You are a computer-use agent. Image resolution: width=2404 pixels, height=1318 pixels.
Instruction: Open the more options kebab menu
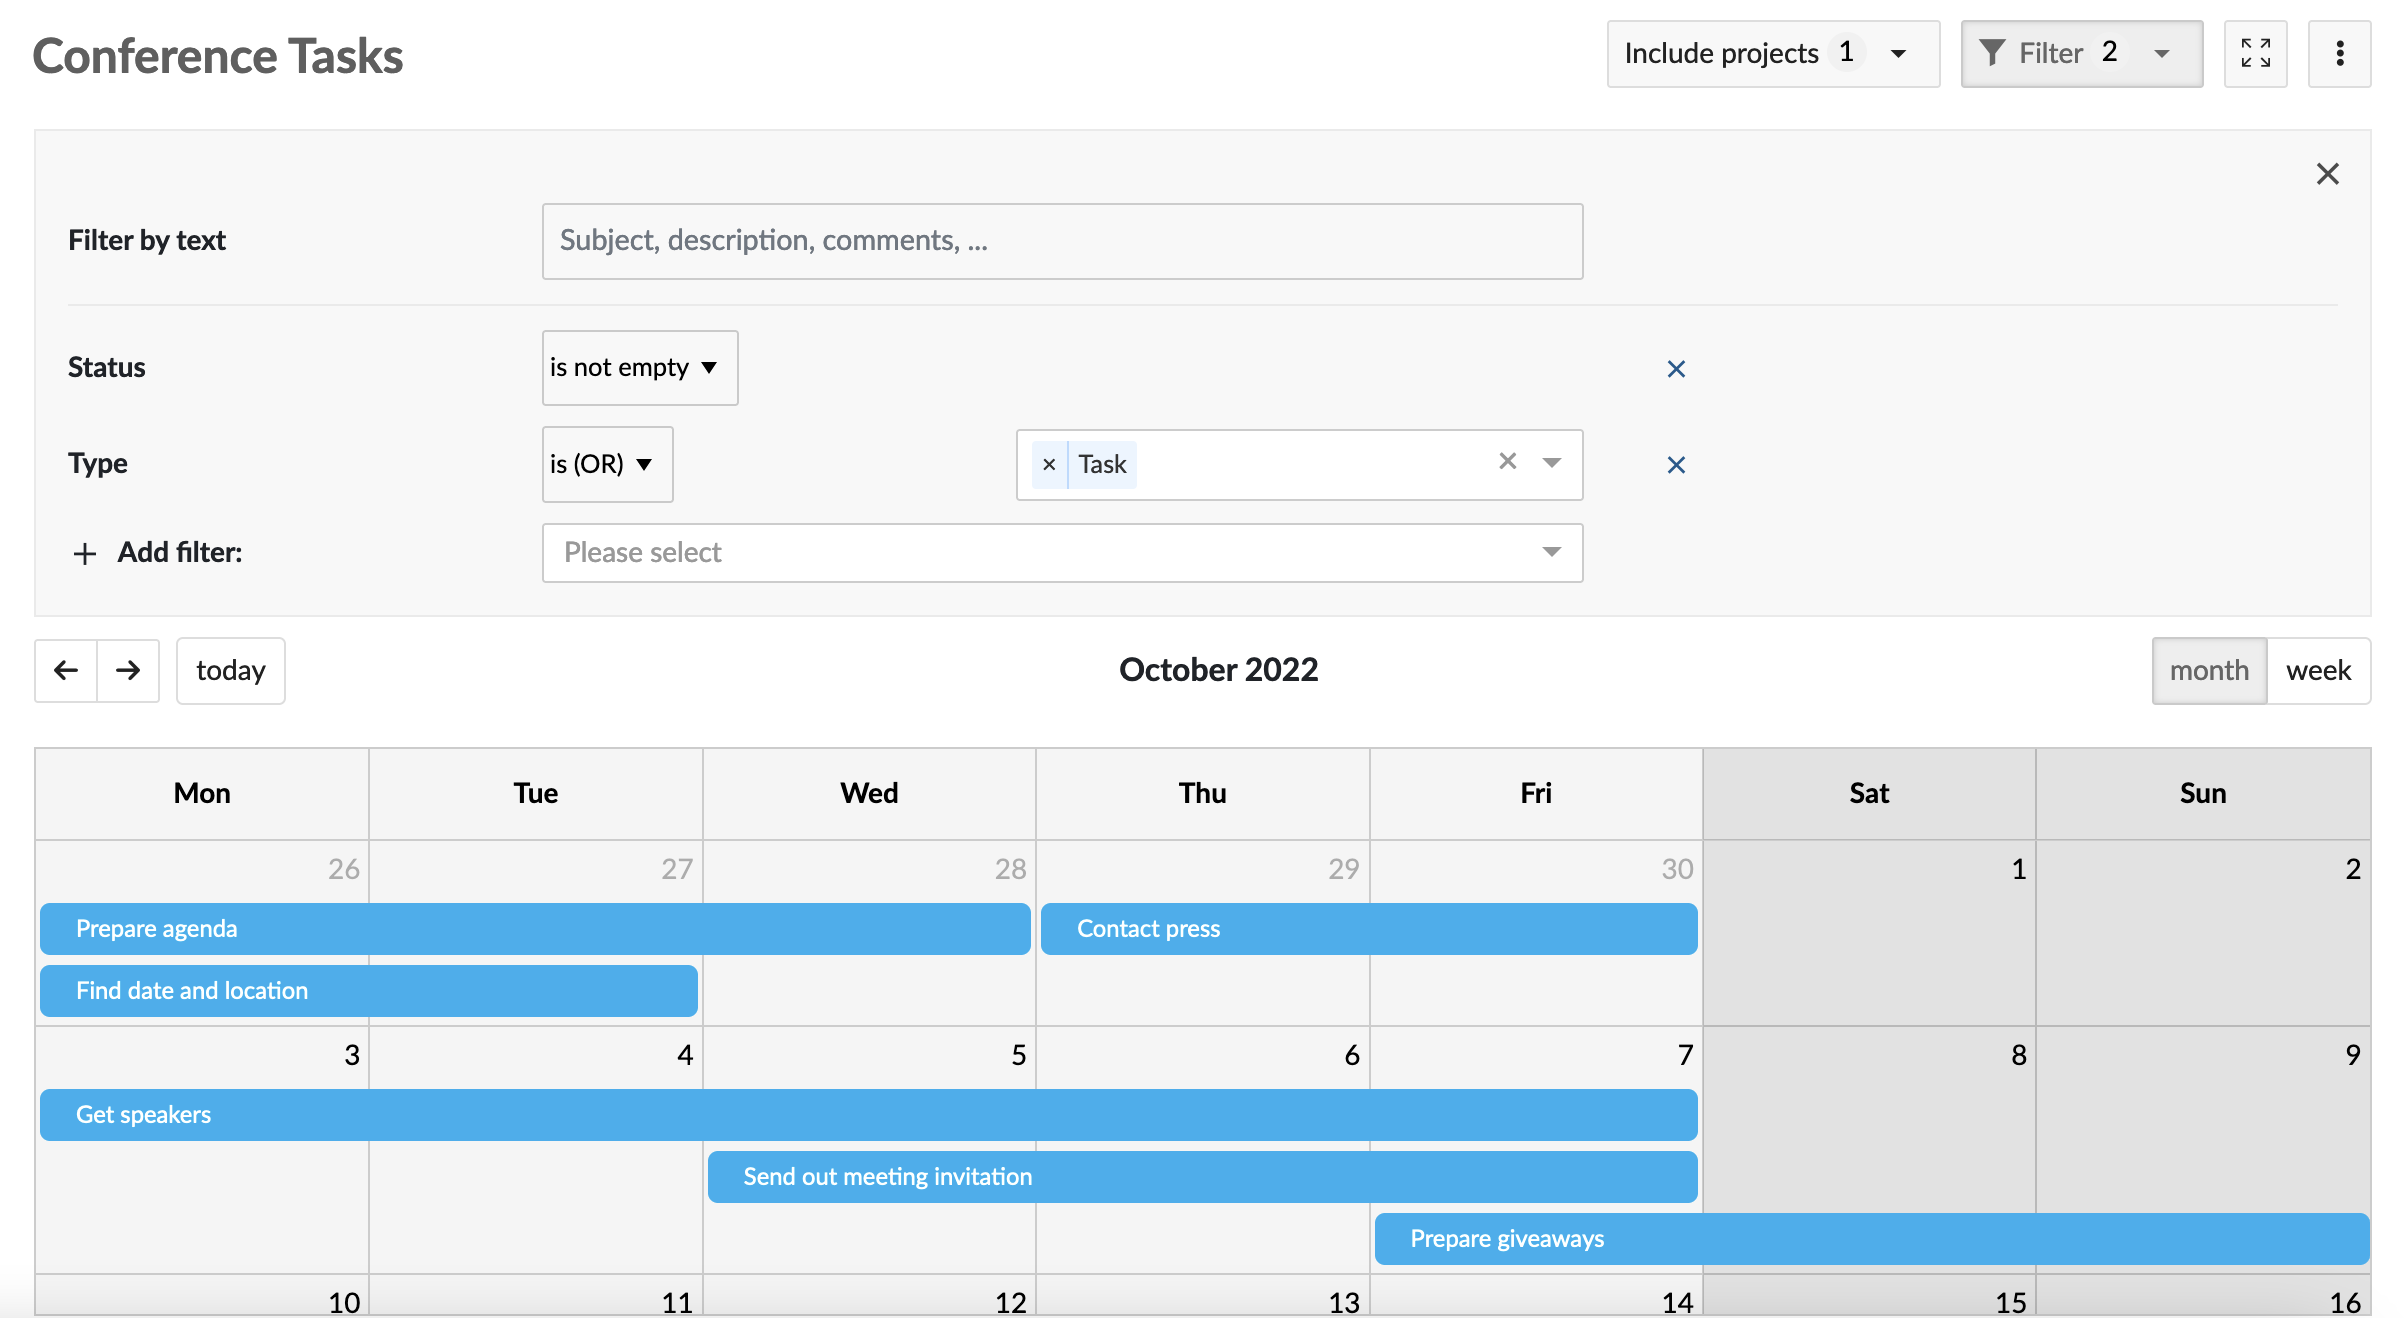coord(2339,54)
